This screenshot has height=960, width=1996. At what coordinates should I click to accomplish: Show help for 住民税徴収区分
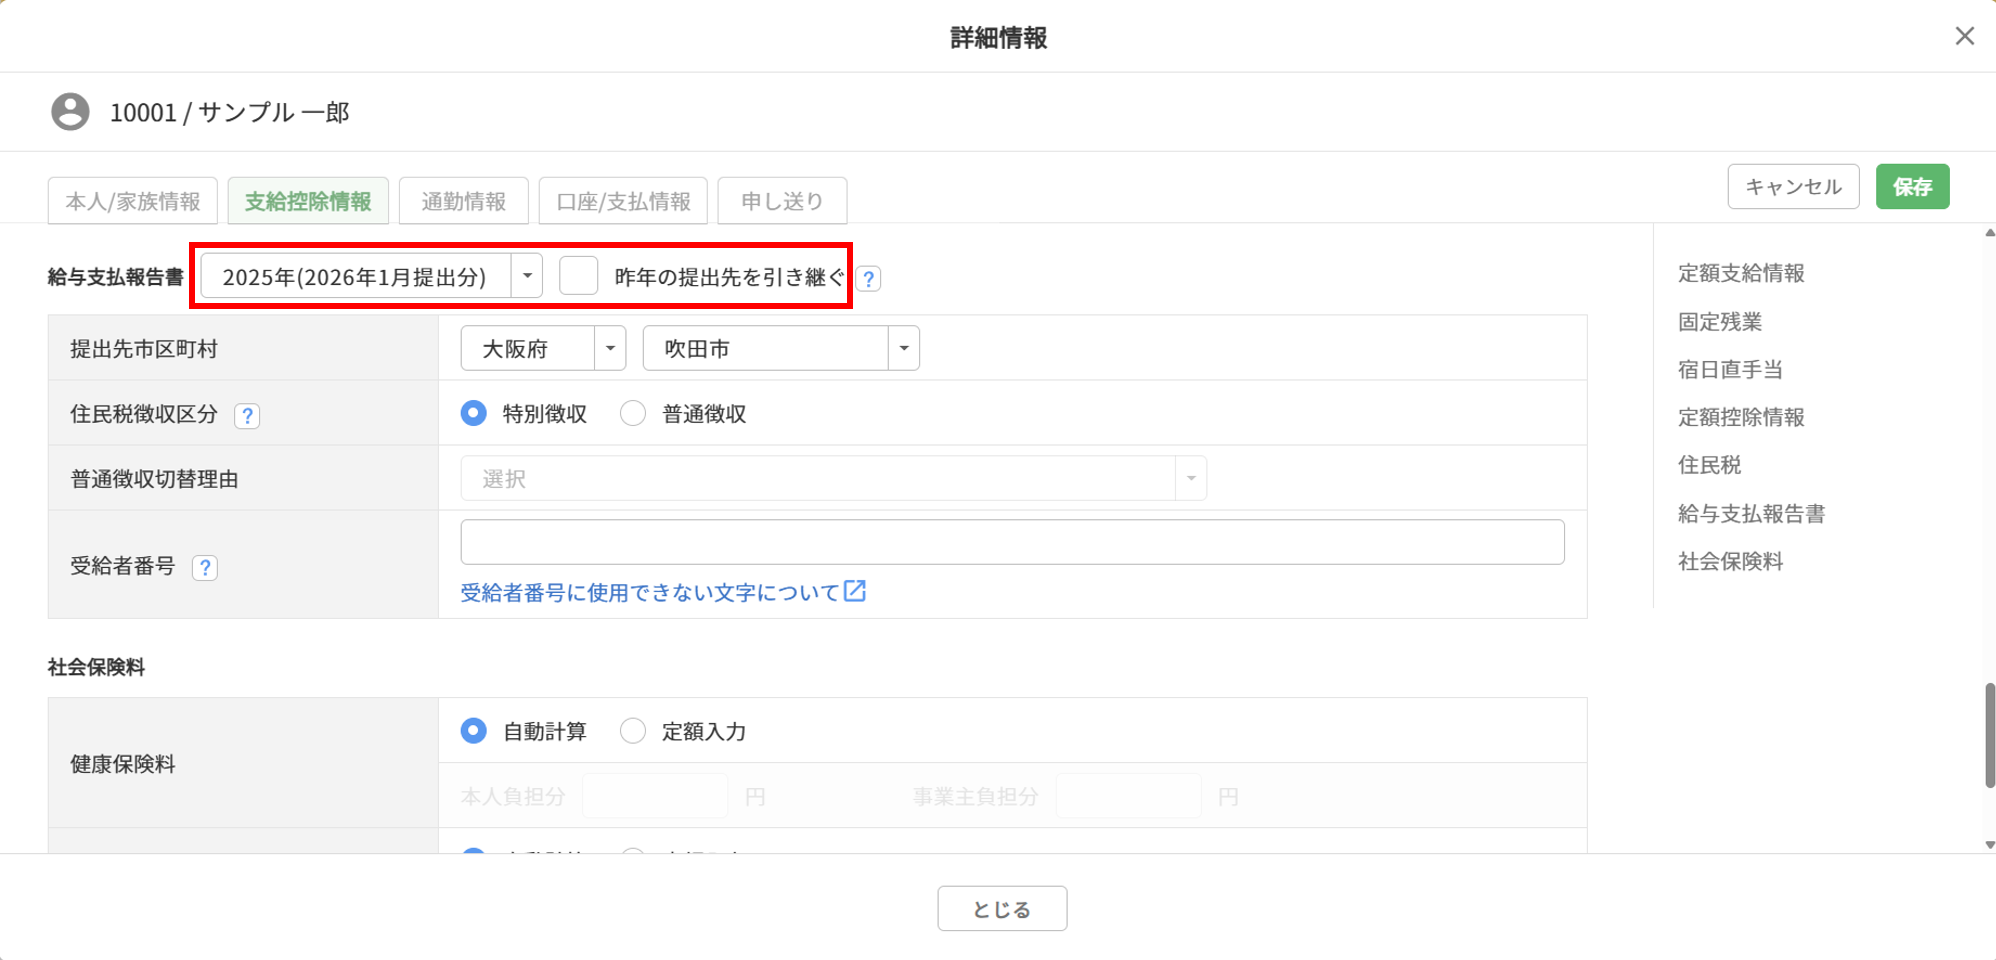247,415
